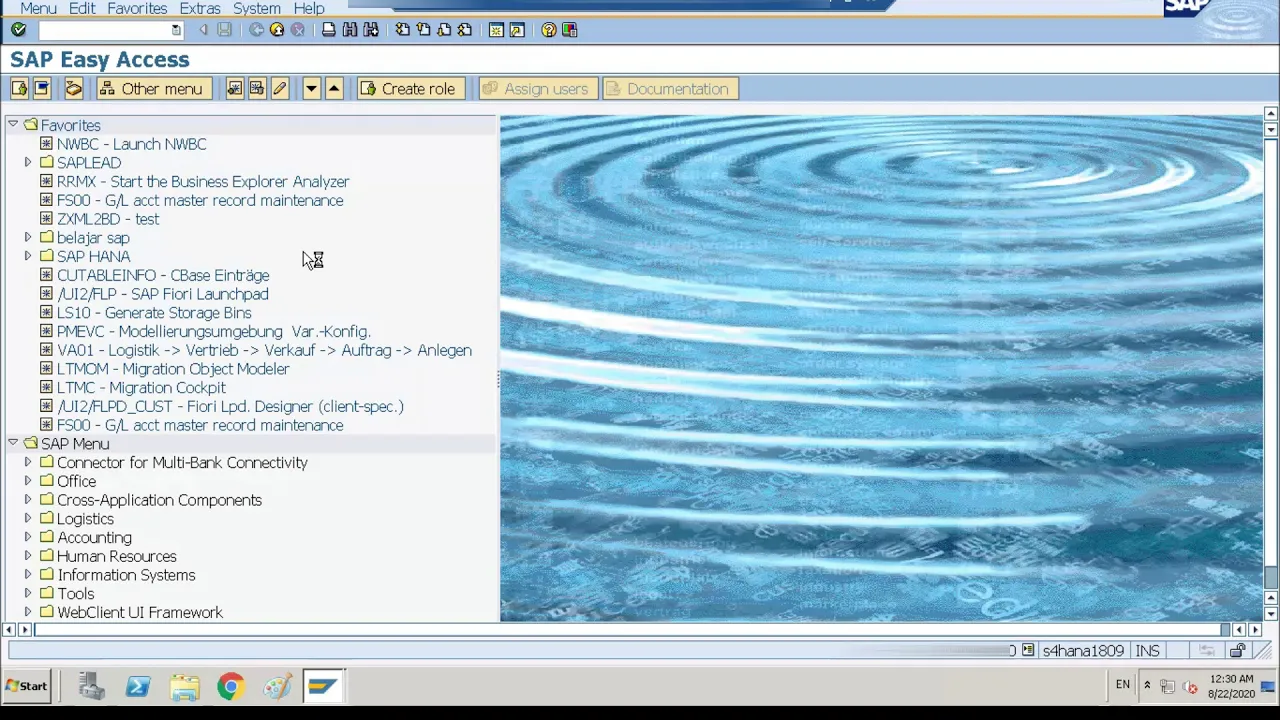
Task: Expand the SAP HANA folder
Action: [28, 257]
